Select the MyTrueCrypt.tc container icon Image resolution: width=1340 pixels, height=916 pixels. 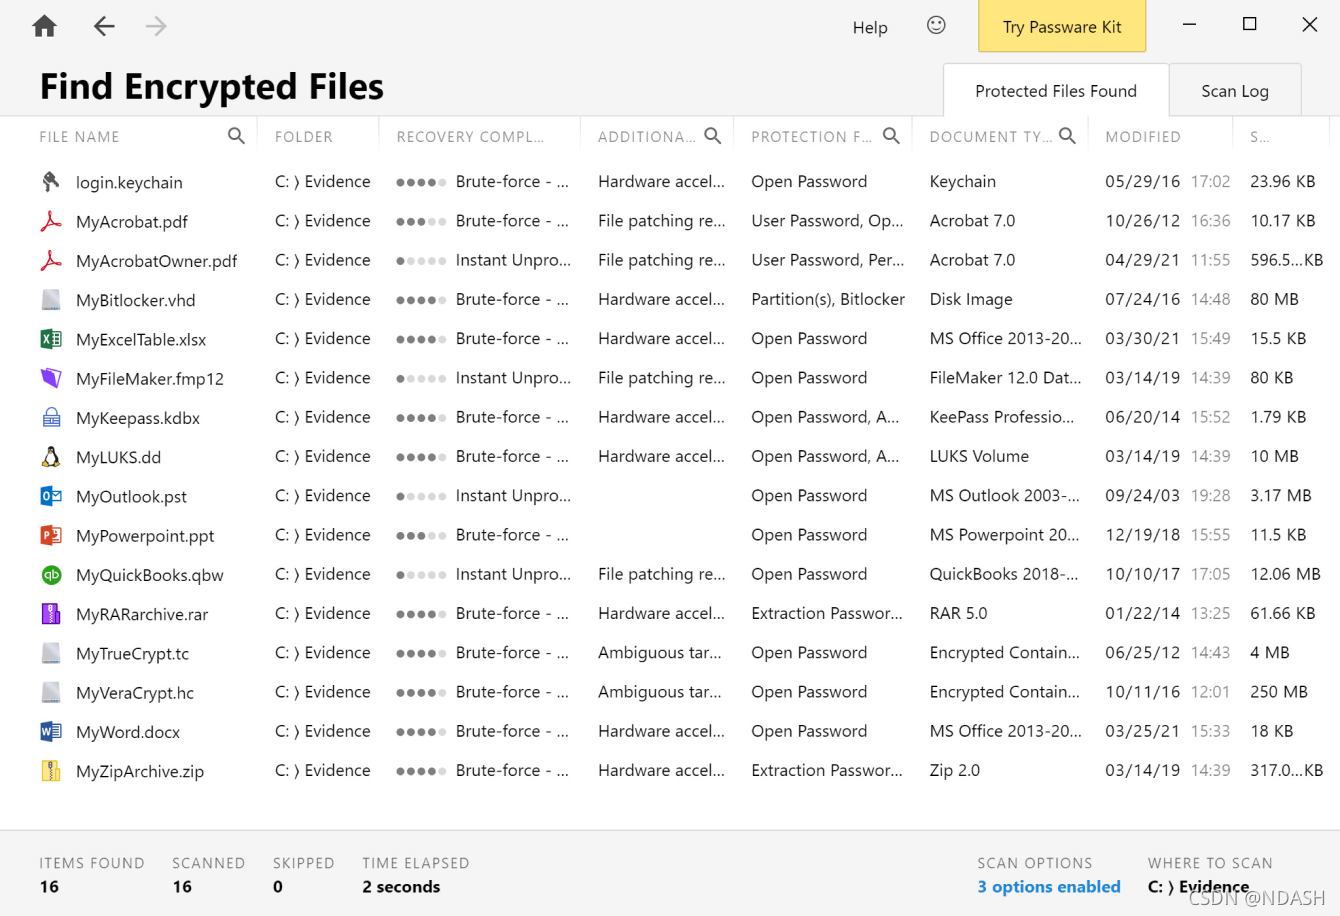[50, 653]
